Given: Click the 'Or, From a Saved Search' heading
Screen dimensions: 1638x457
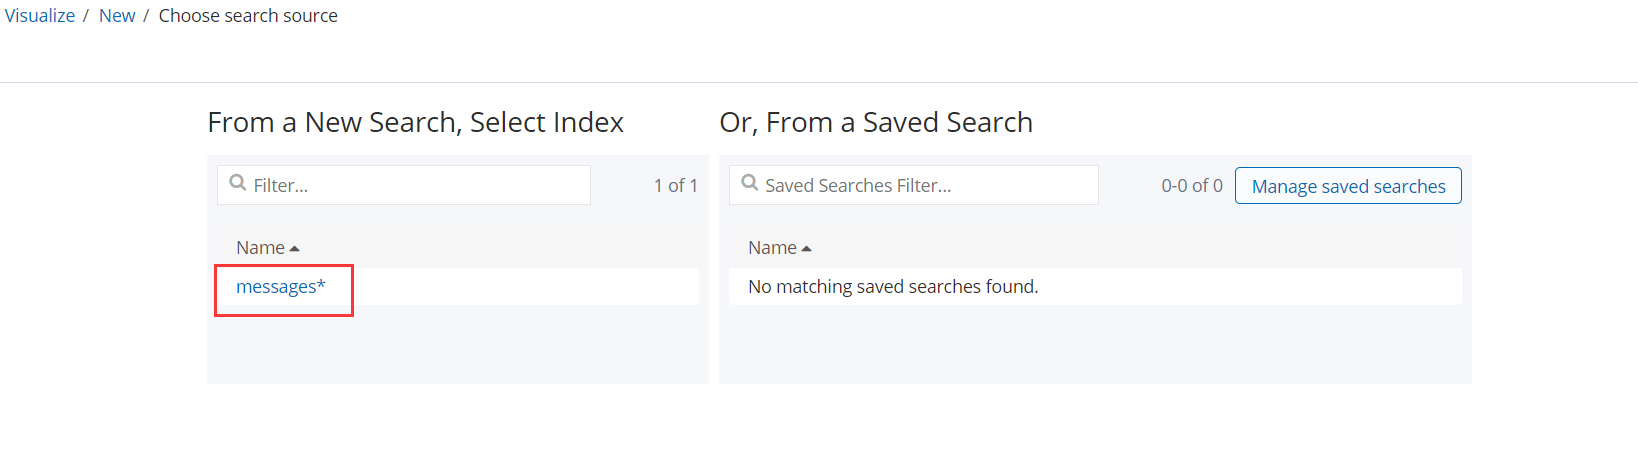Looking at the screenshot, I should tap(876, 122).
